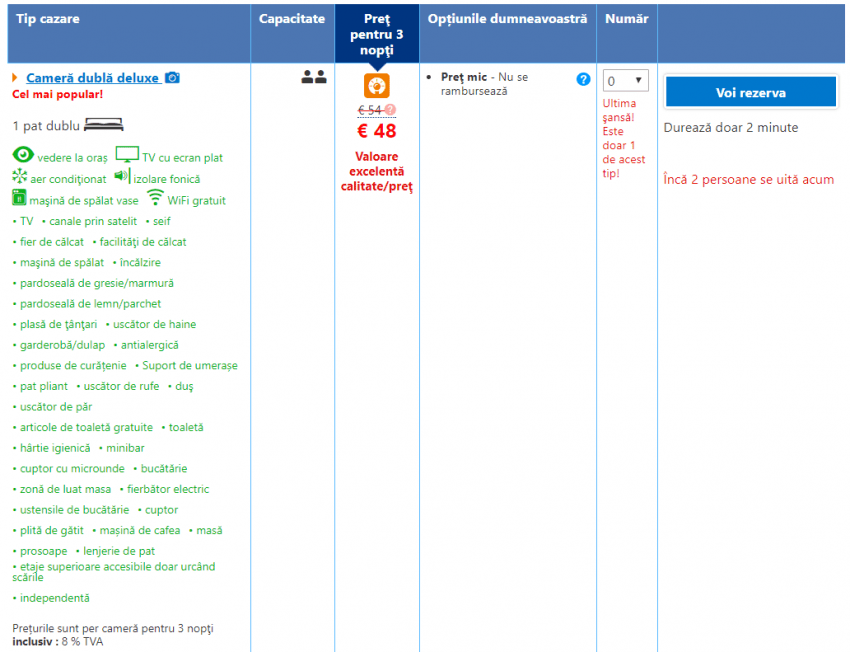Click the flat-screen TV icon
Image resolution: width=850 pixels, height=652 pixels.
[127, 155]
